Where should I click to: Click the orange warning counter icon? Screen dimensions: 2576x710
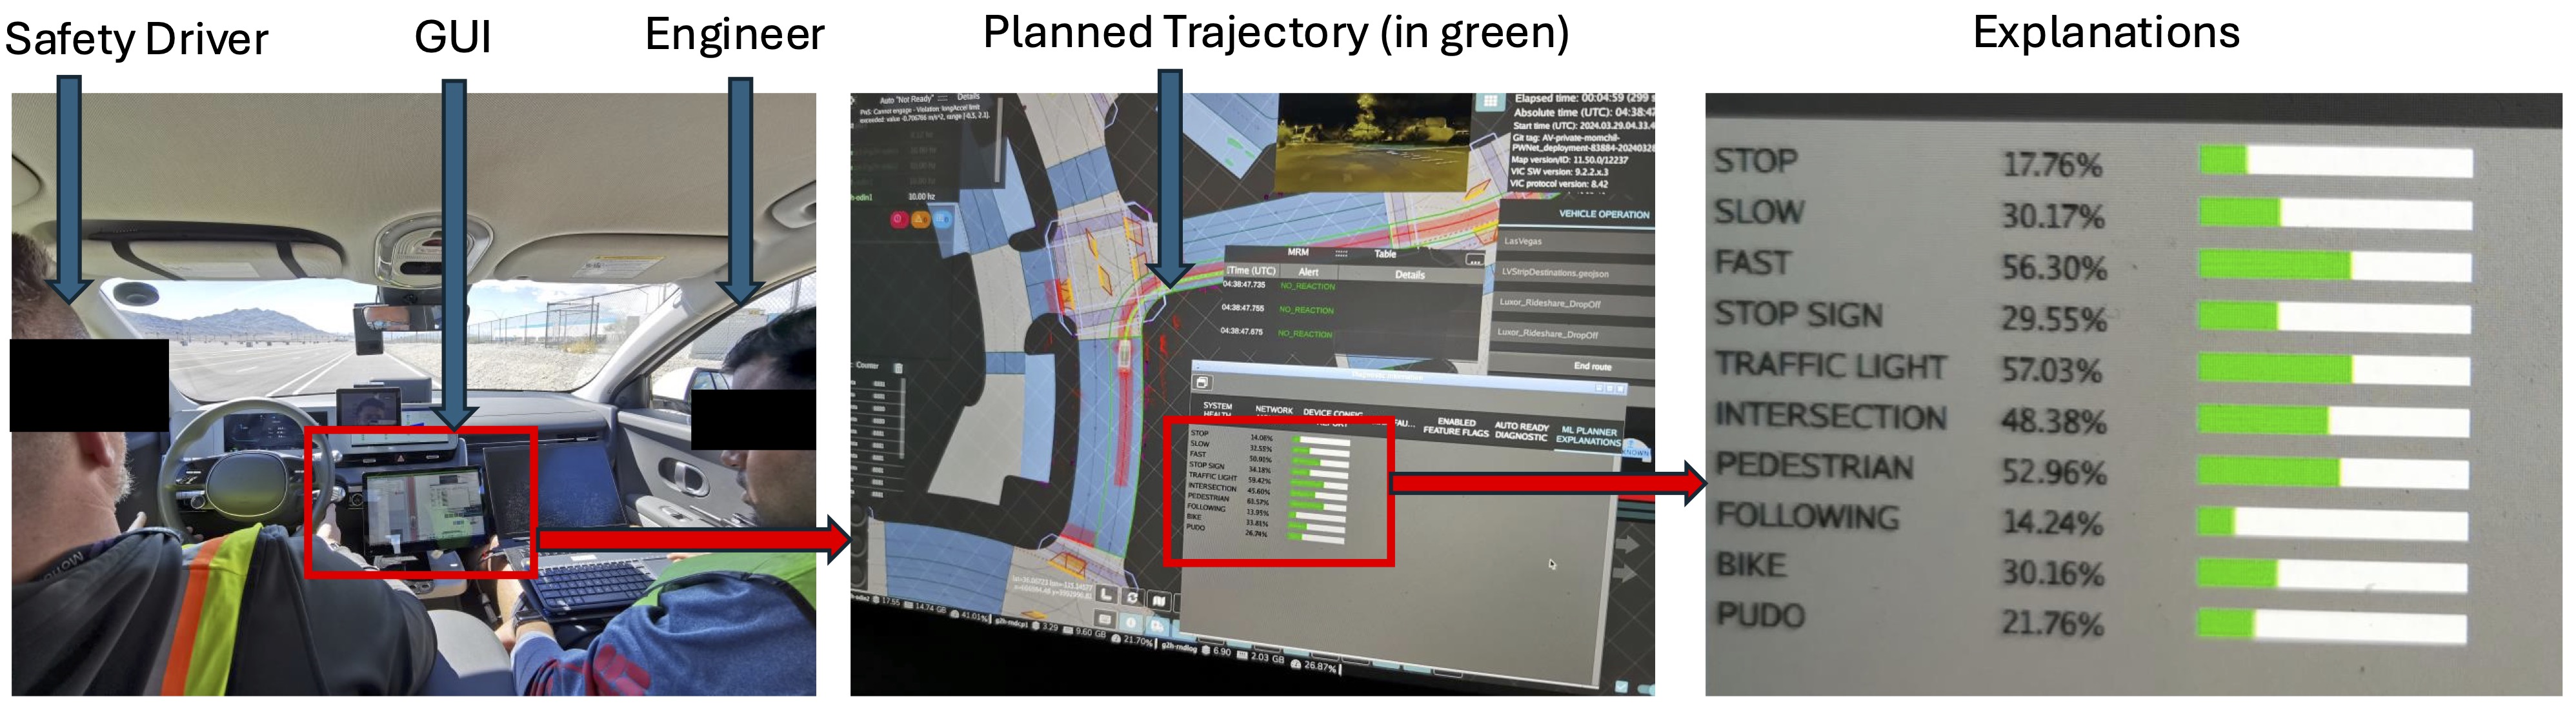(920, 219)
